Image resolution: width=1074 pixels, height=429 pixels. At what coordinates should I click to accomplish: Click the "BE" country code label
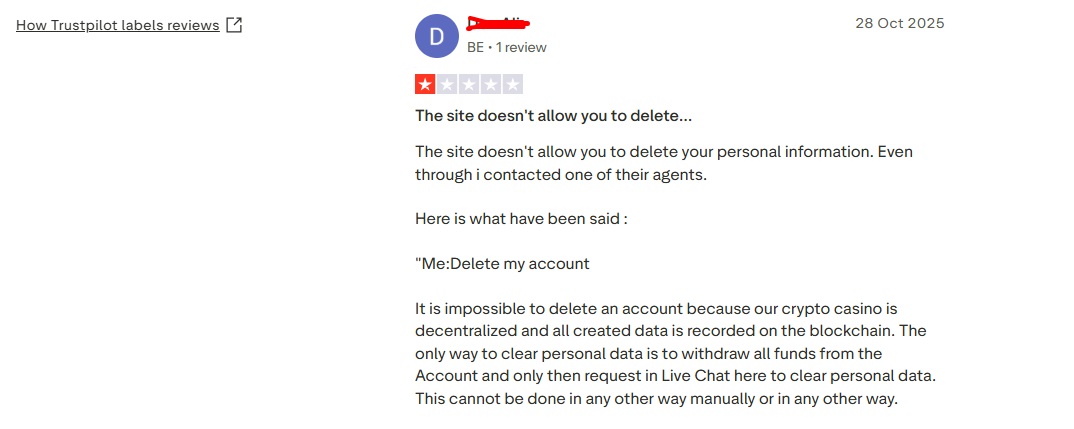[x=475, y=47]
